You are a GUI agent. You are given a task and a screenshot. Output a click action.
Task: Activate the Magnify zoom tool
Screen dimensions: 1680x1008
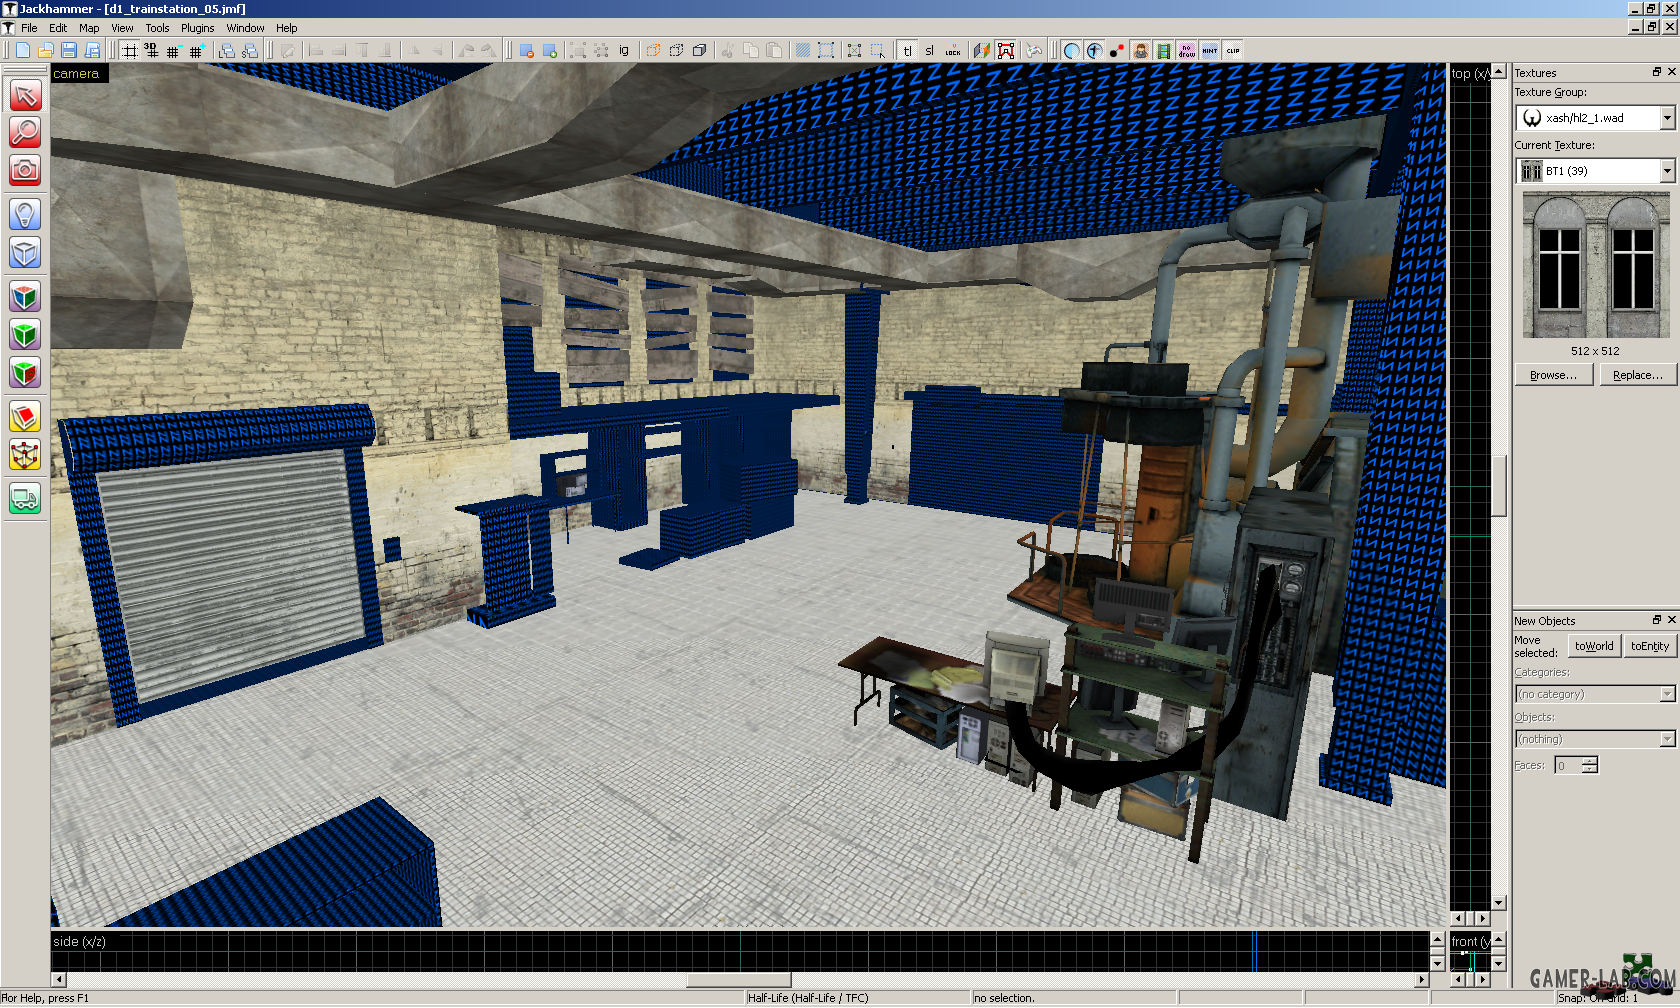pyautogui.click(x=25, y=132)
